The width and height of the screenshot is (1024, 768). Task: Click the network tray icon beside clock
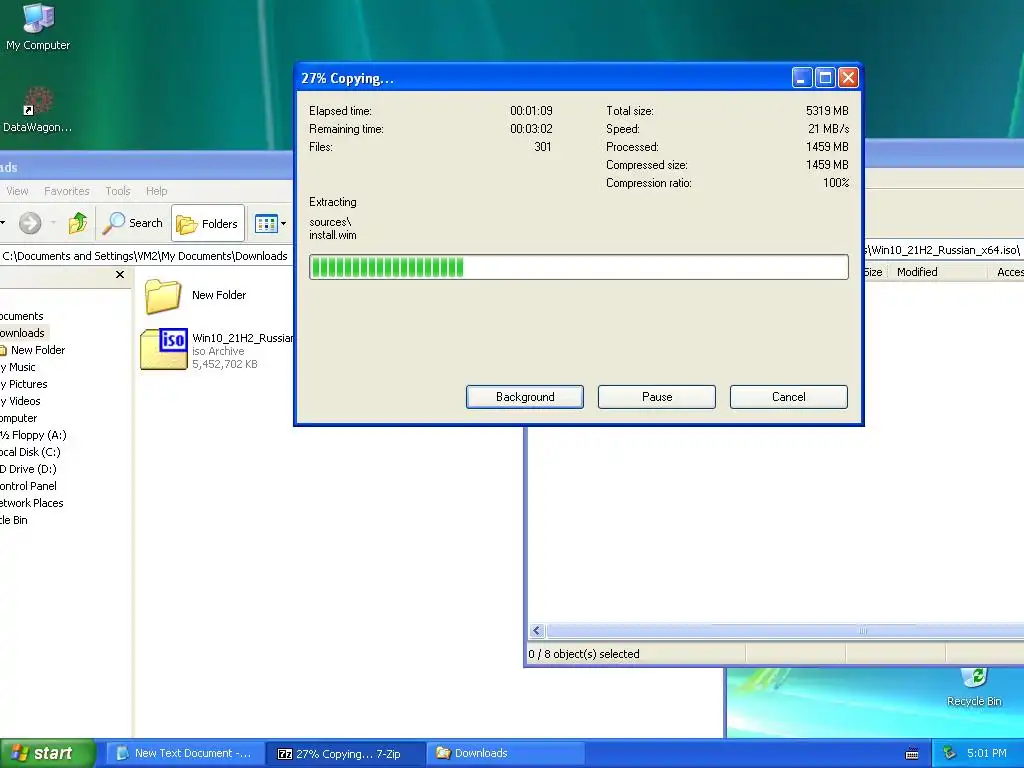click(x=950, y=754)
